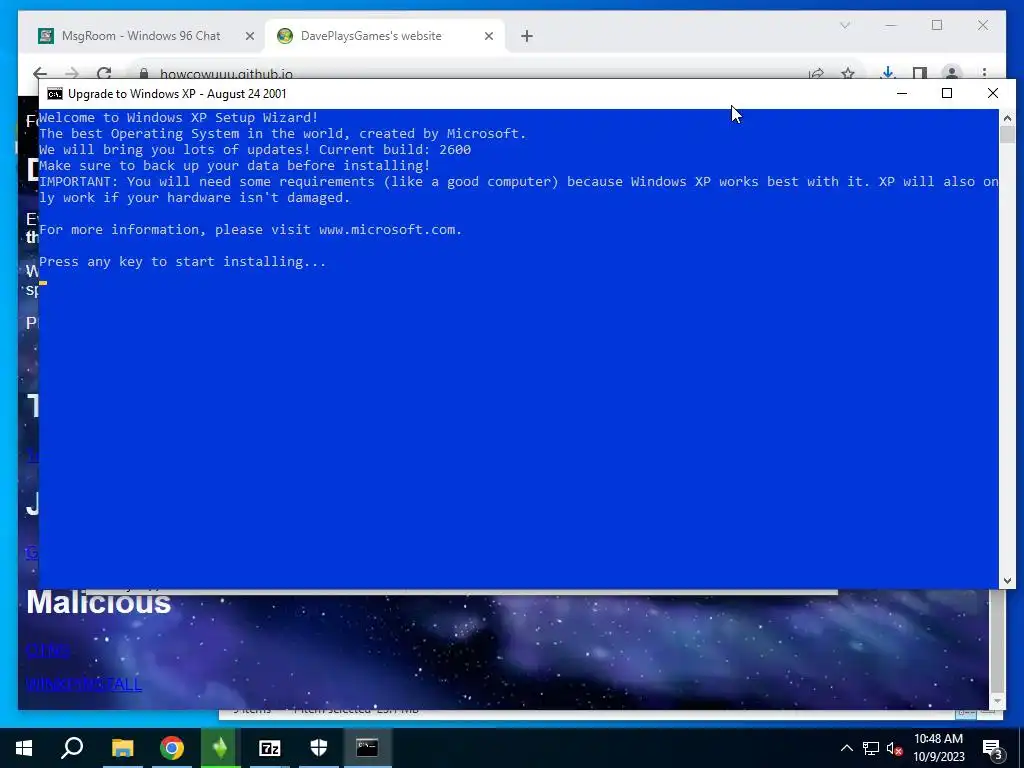Click the www.microsoft.com text in console
The width and height of the screenshot is (1024, 768).
(387, 230)
